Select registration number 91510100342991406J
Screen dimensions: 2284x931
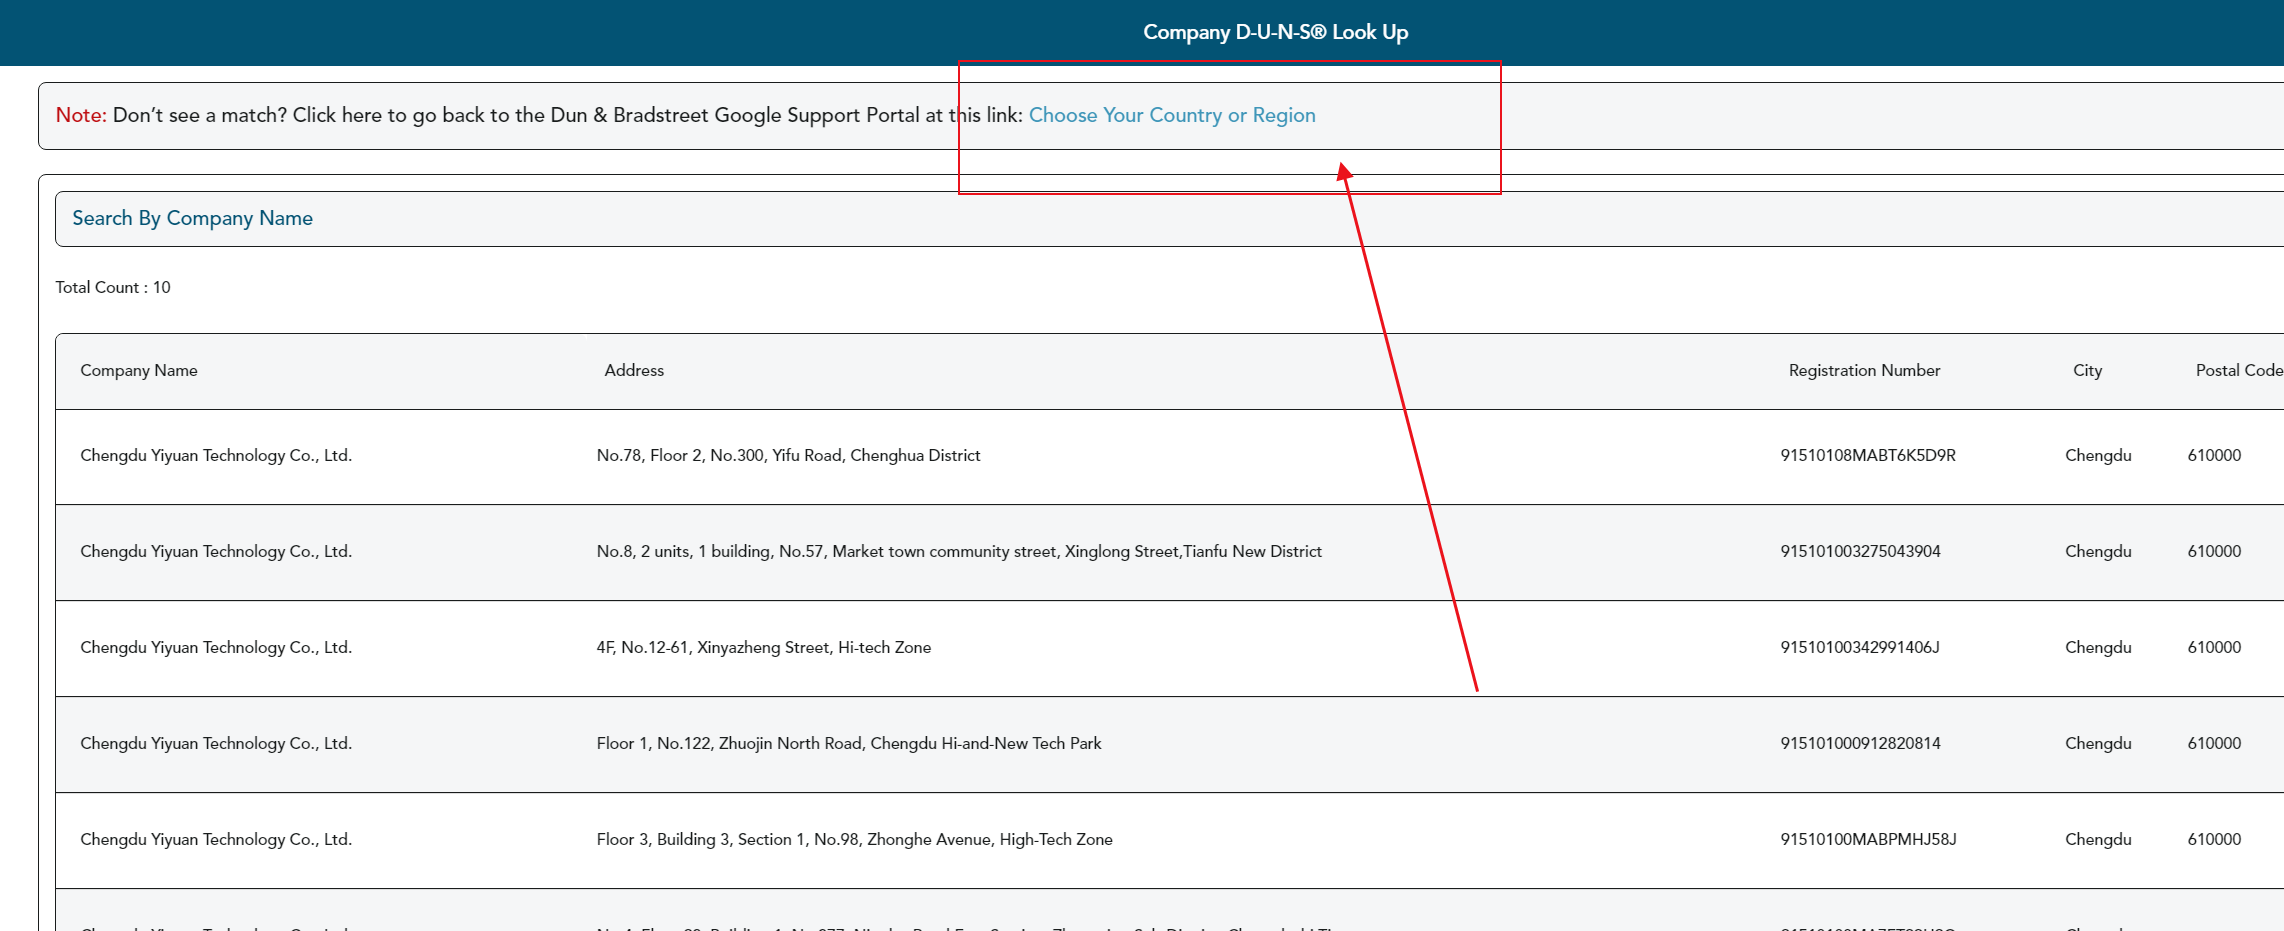click(x=1860, y=647)
